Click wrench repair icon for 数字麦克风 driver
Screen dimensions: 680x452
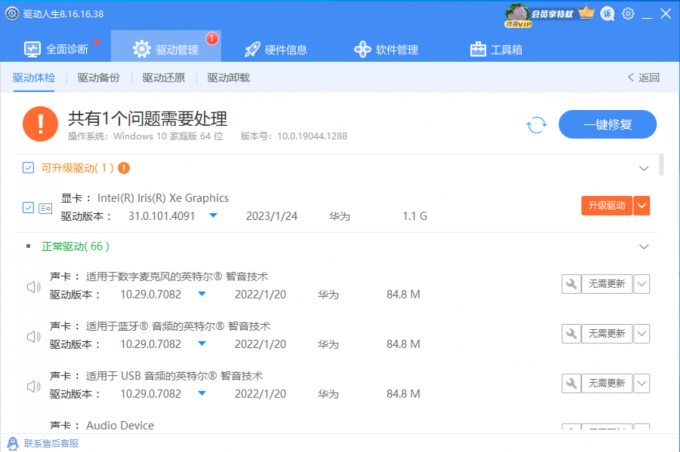571,284
